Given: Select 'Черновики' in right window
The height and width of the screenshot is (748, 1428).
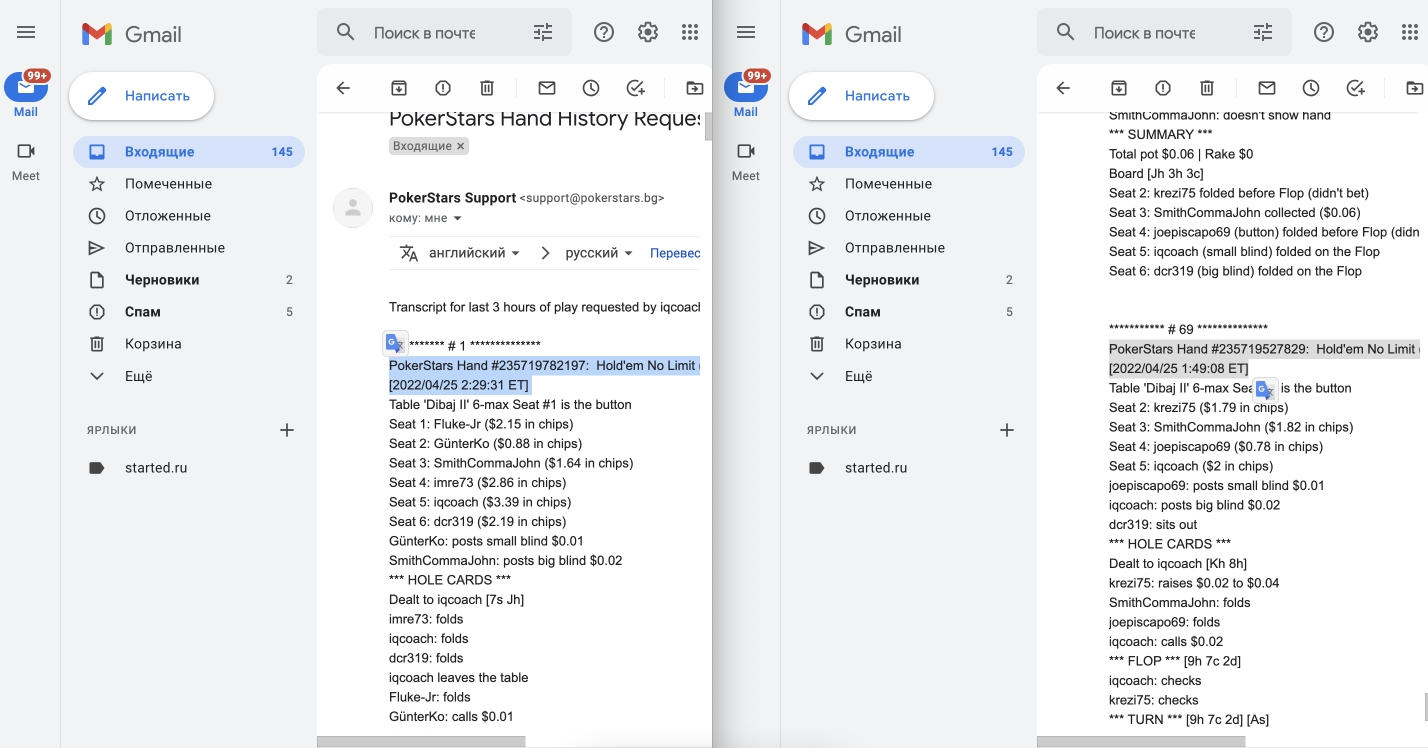Looking at the screenshot, I should point(908,280).
